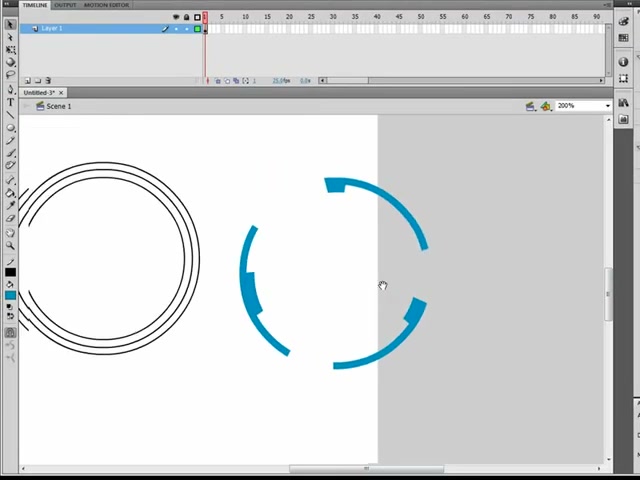
Task: Open the Motion Presets panel icon
Action: click(623, 119)
